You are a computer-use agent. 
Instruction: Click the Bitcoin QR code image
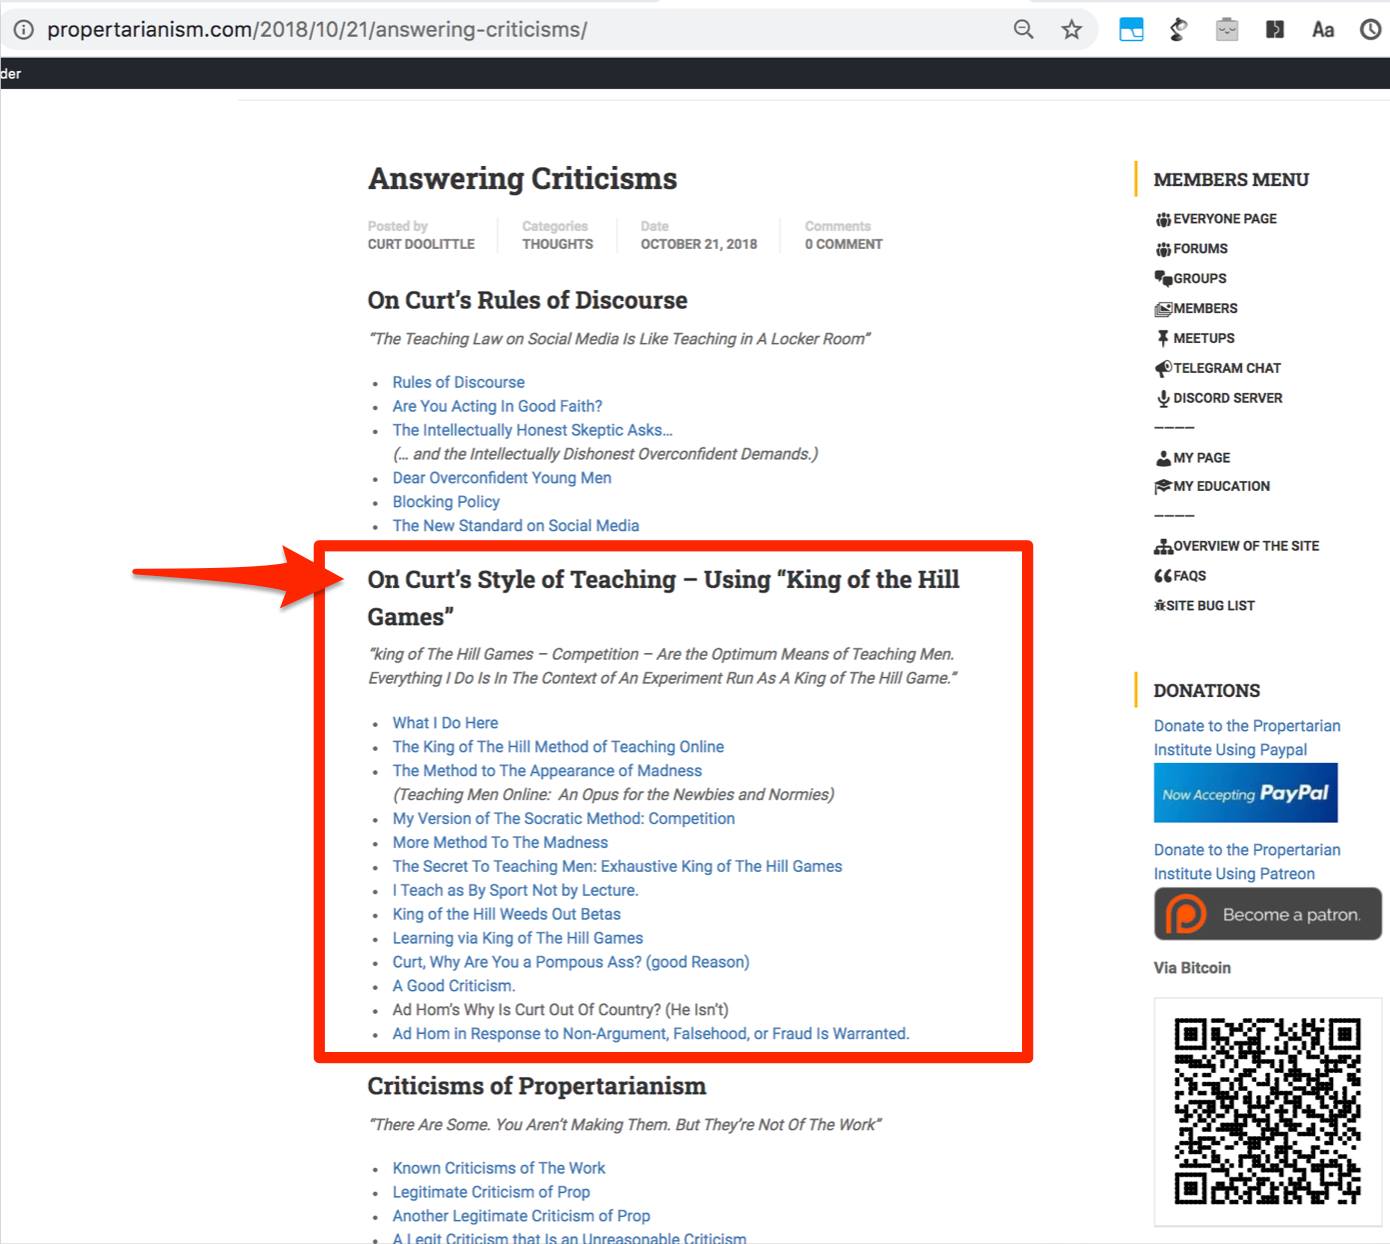pyautogui.click(x=1267, y=1111)
